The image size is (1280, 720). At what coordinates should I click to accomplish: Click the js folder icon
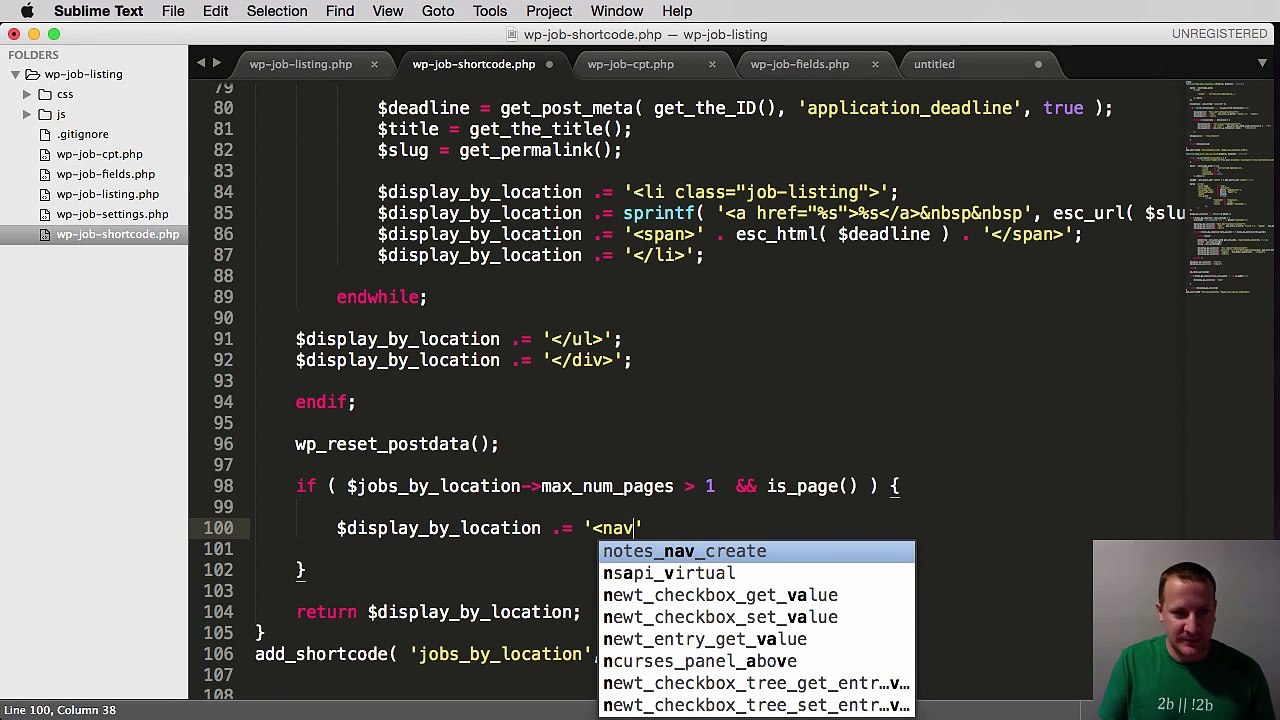pyautogui.click(x=44, y=114)
